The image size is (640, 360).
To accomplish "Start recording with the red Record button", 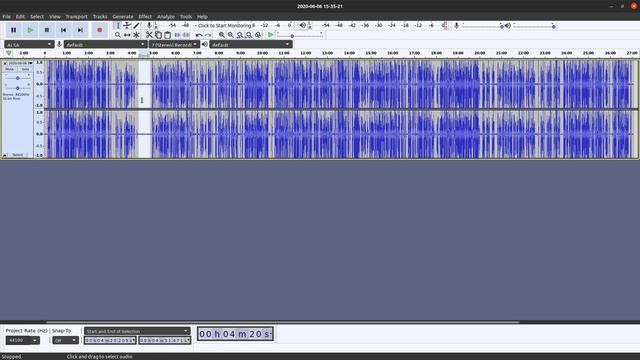I will [x=99, y=30].
